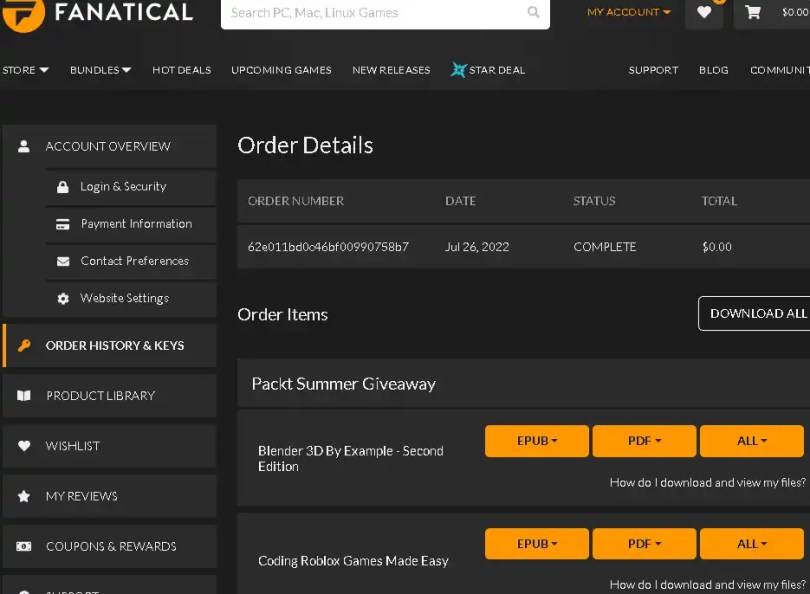Open Login & Security settings
This screenshot has width=810, height=594.
coord(131,186)
